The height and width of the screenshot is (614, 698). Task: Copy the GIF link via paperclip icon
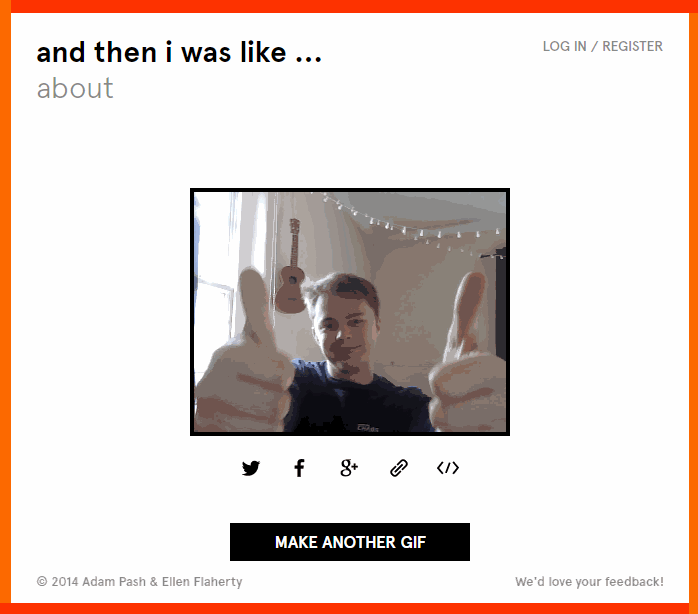tap(398, 468)
